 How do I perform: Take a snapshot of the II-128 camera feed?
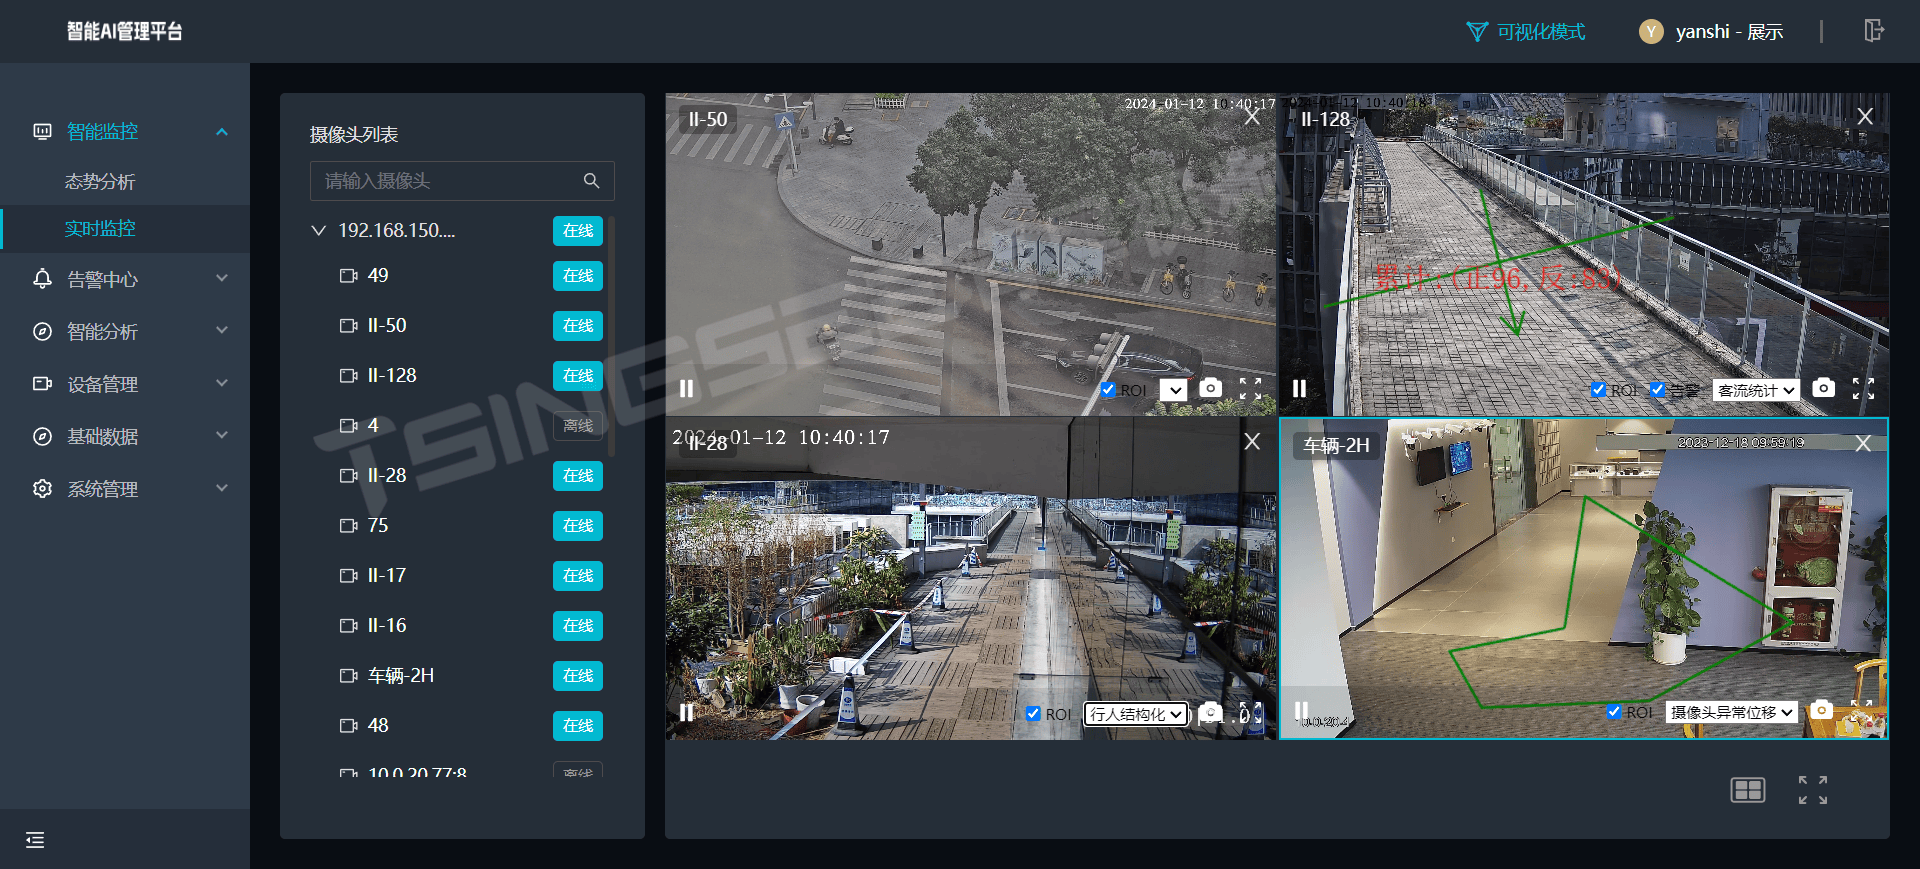[1823, 388]
